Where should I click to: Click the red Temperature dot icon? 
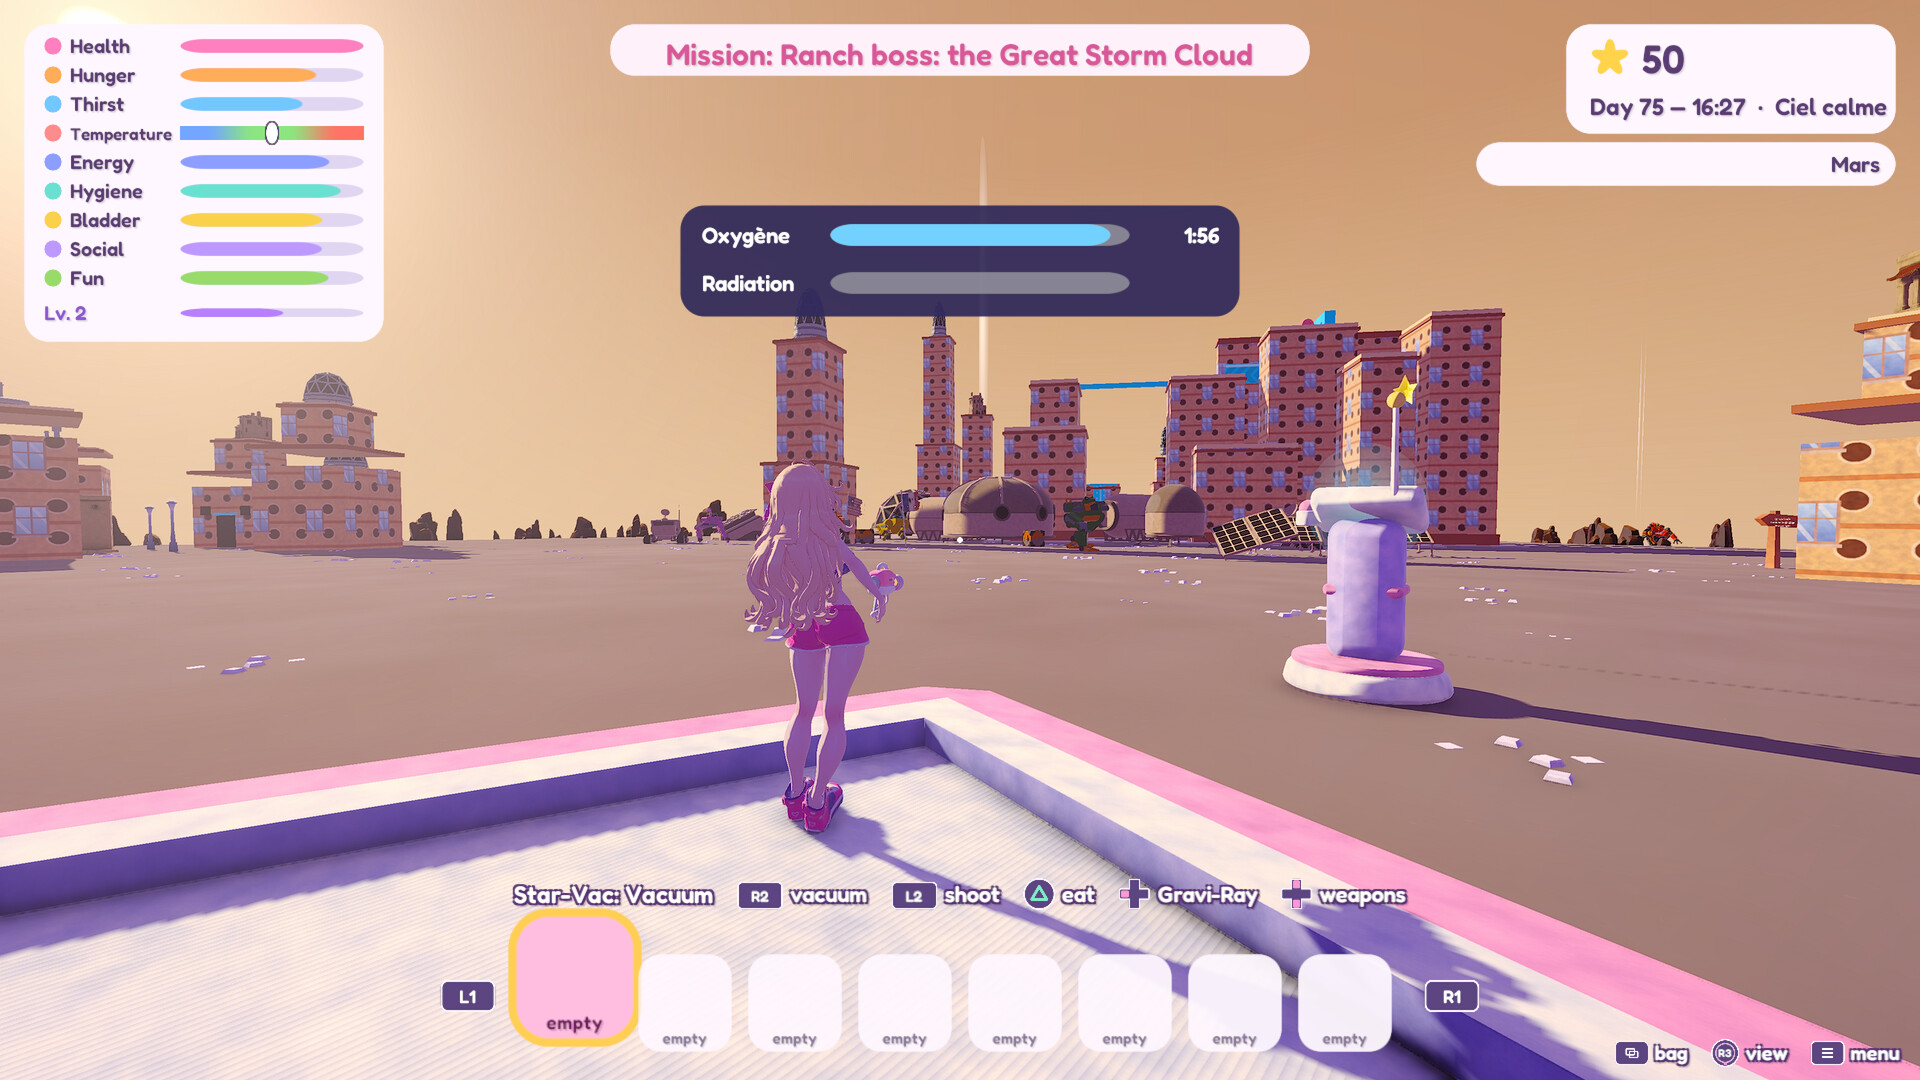[53, 133]
